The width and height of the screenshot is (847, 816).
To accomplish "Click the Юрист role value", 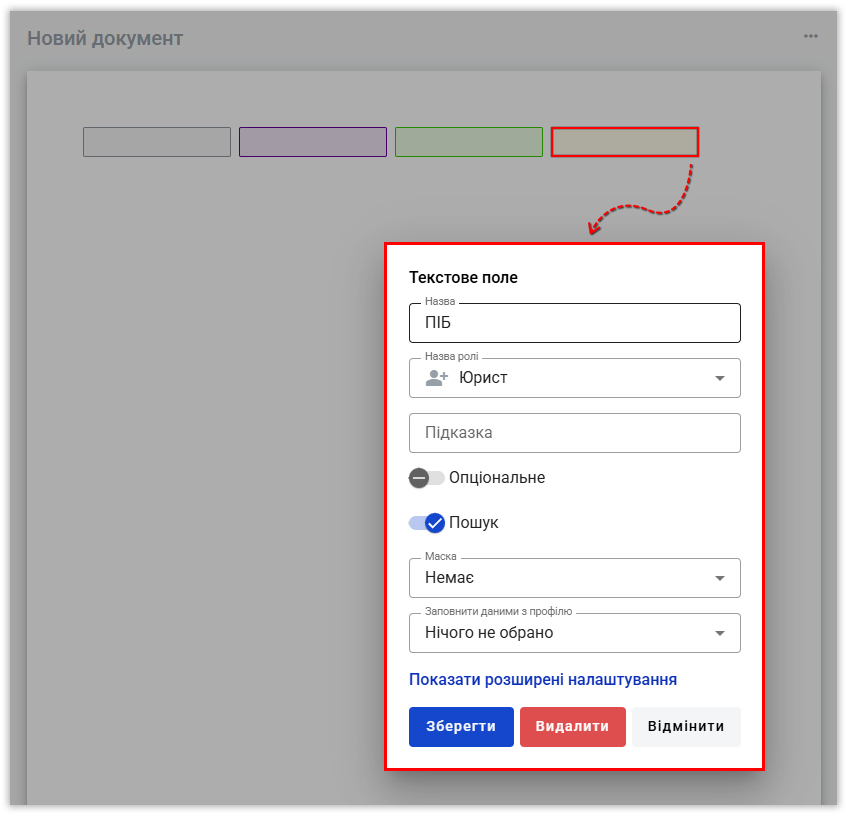I will click(484, 378).
